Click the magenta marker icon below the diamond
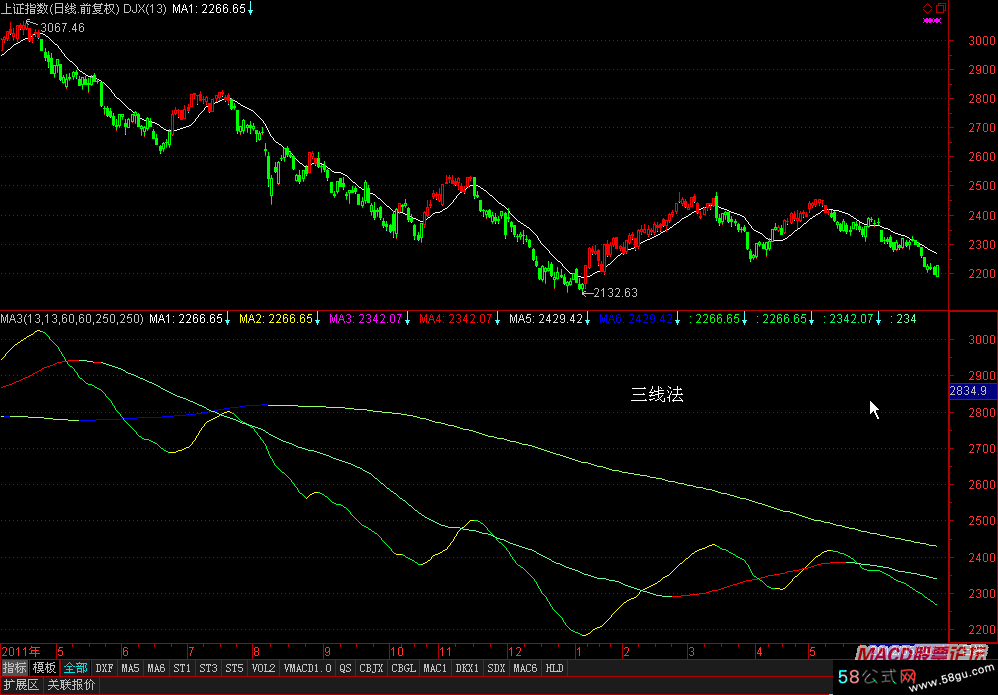This screenshot has width=998, height=695. pyautogui.click(x=932, y=20)
